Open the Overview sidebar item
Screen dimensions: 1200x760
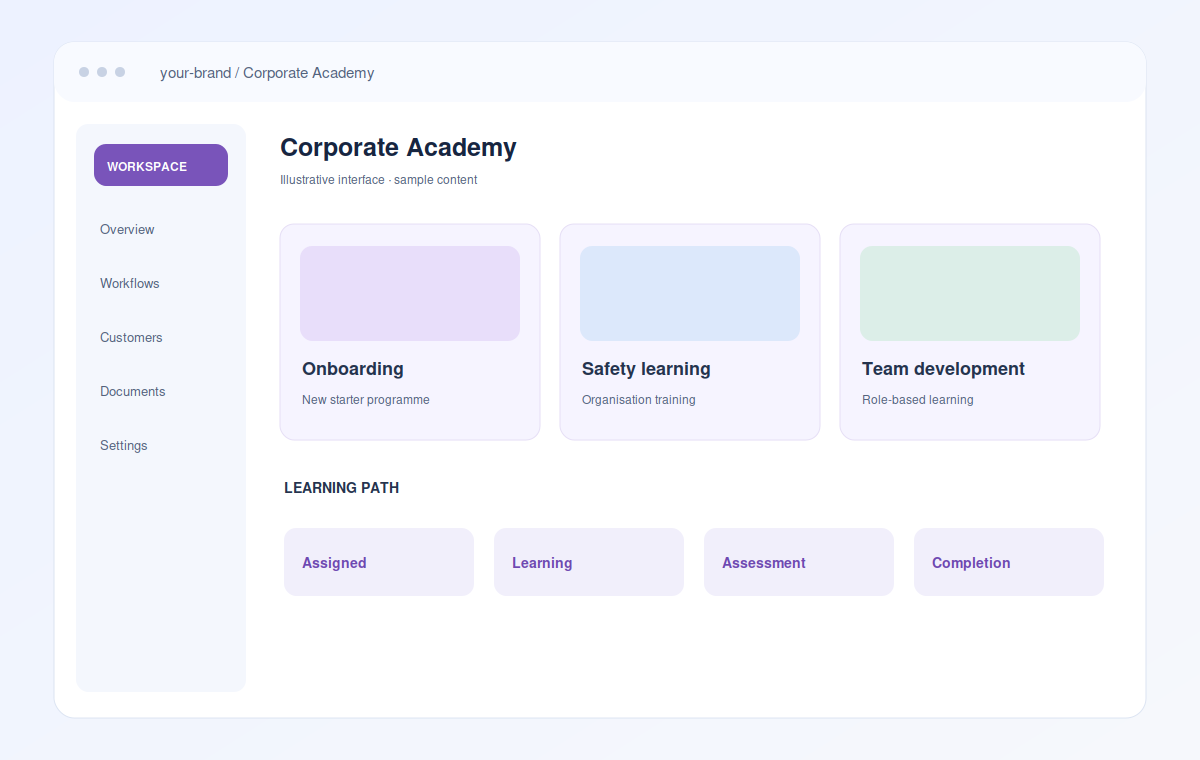[127, 229]
